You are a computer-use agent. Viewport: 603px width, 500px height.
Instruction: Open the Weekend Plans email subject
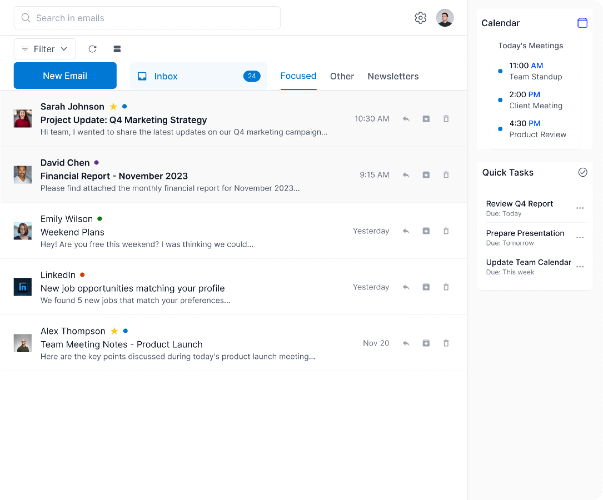coord(72,232)
